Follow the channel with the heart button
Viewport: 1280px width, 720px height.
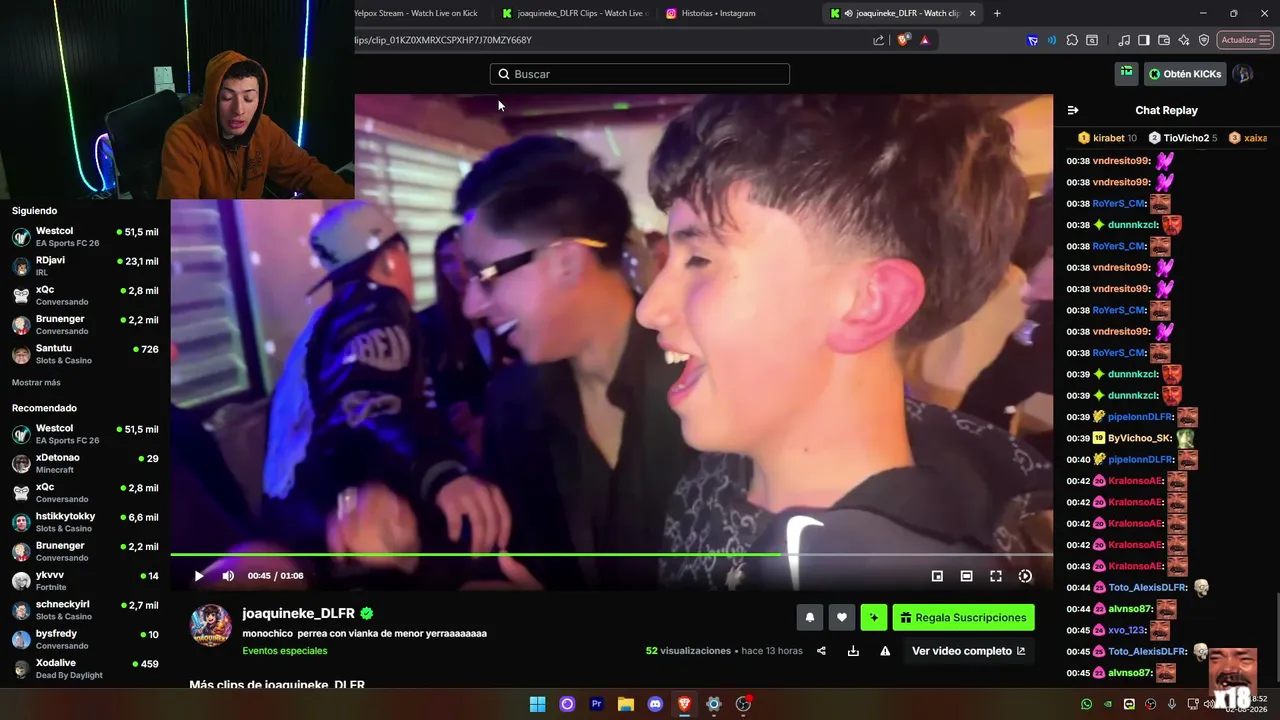[x=842, y=618]
